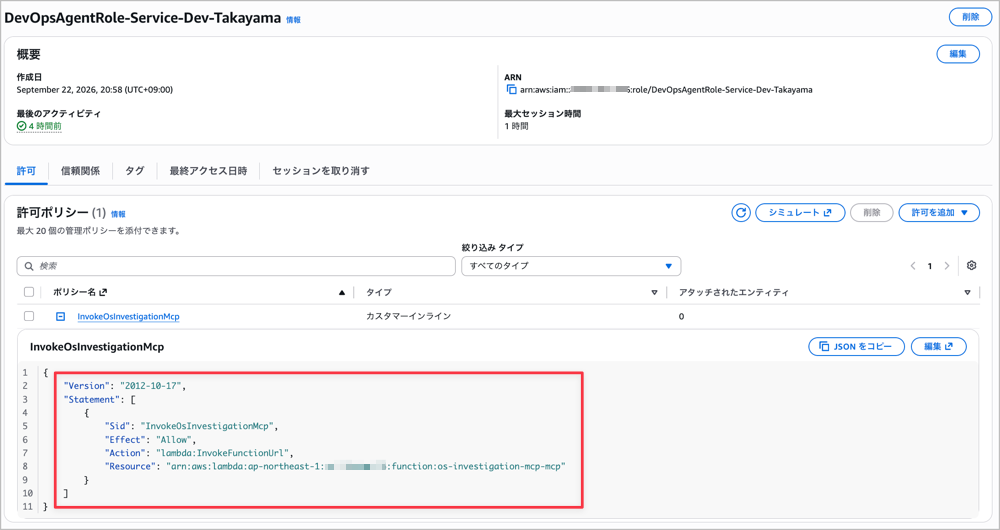1000x530 pixels.
Task: Open the タグ tab
Action: tap(135, 171)
